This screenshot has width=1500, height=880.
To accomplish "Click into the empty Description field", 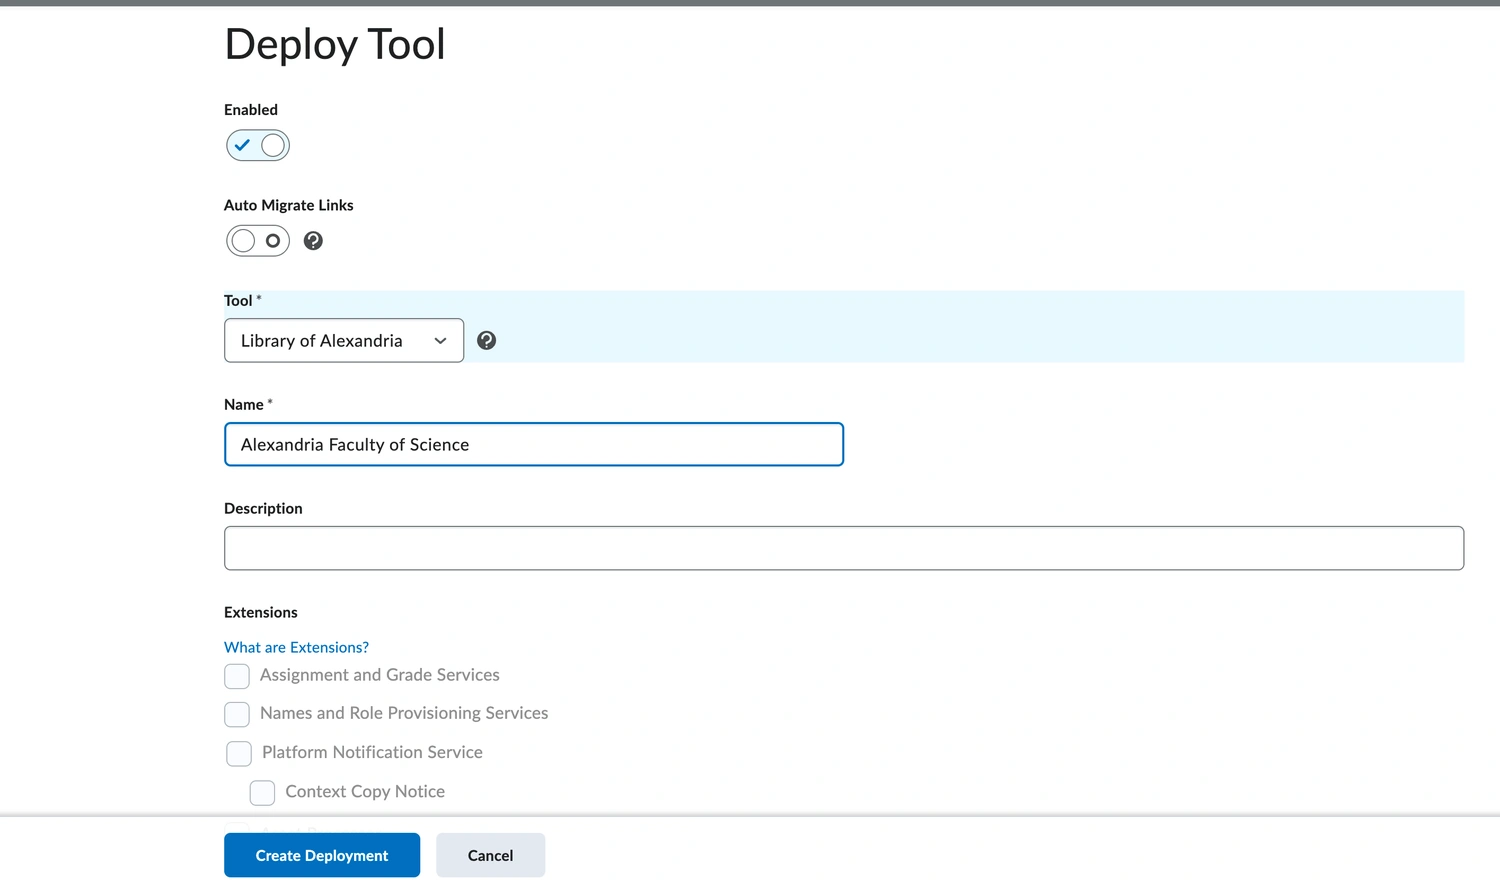I will tap(844, 549).
